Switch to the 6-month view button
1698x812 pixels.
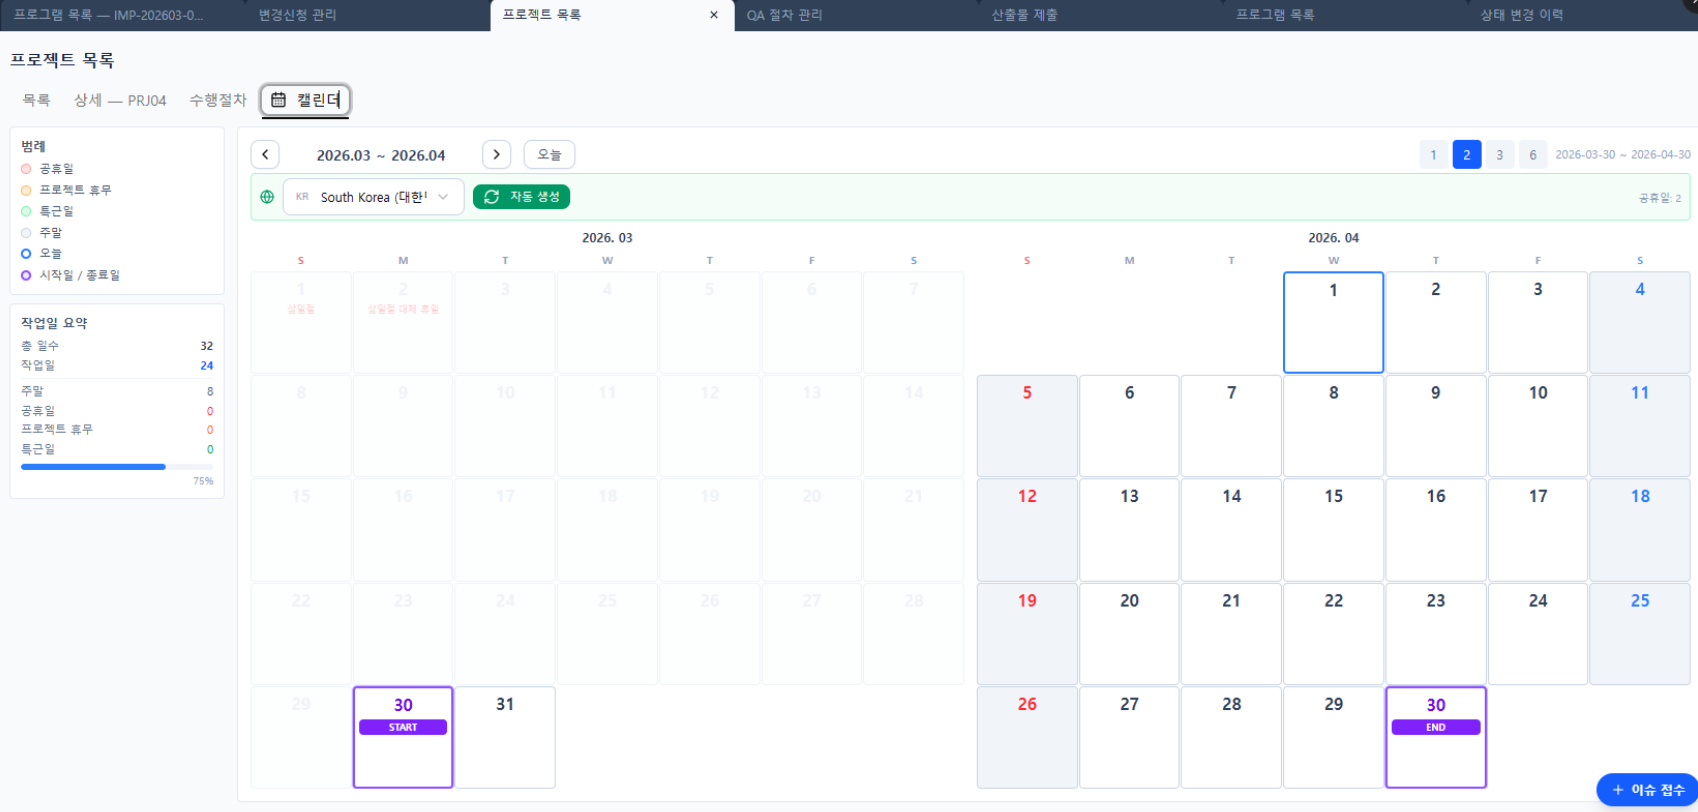point(1532,155)
